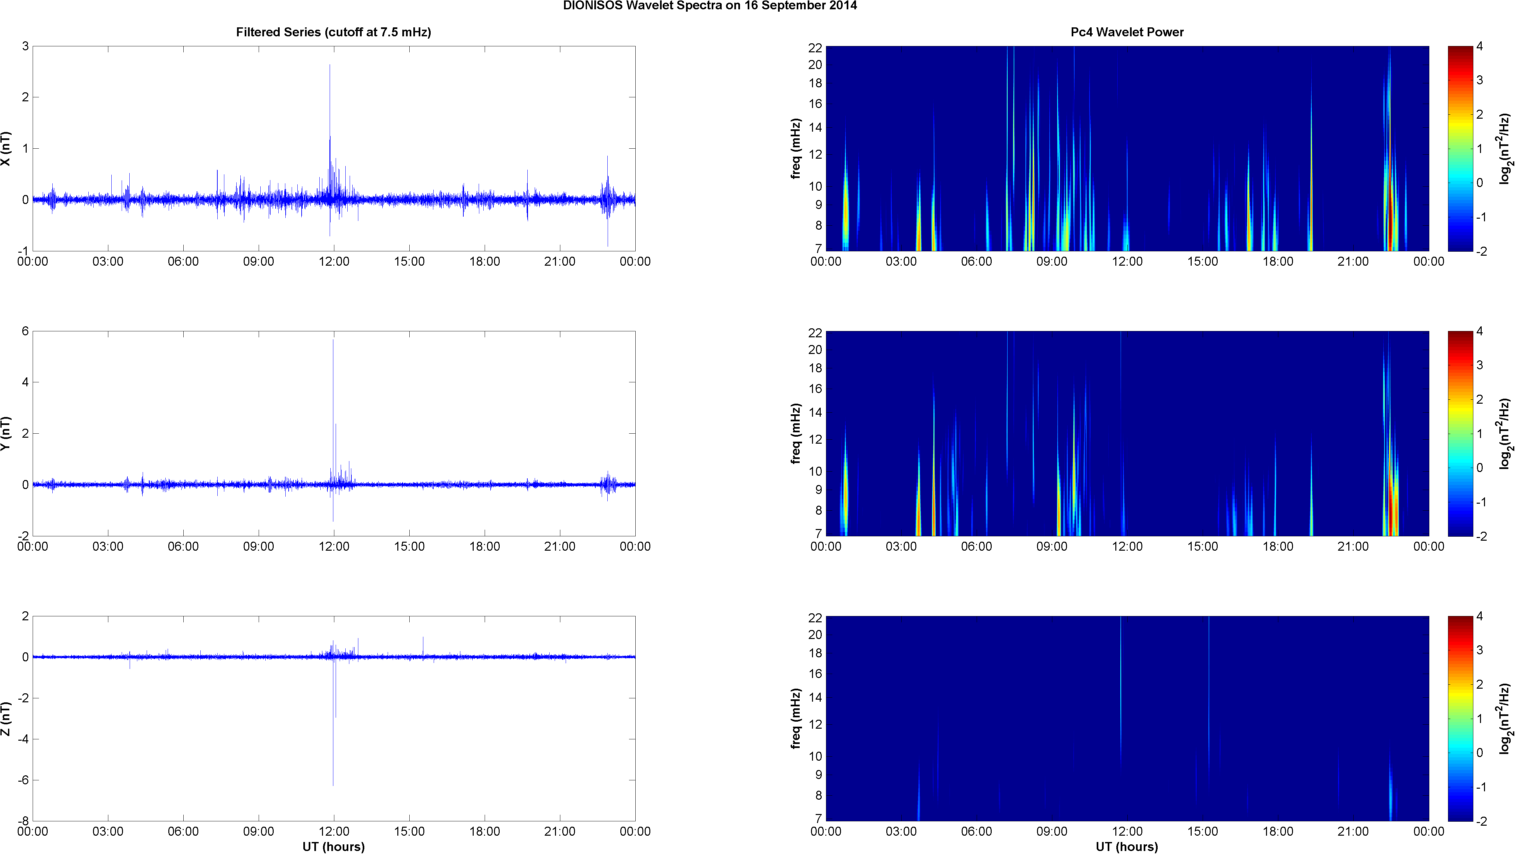
Task: Click 'log2(nT²/Hz)' label beside bottom colorbar
Action: point(1505,718)
